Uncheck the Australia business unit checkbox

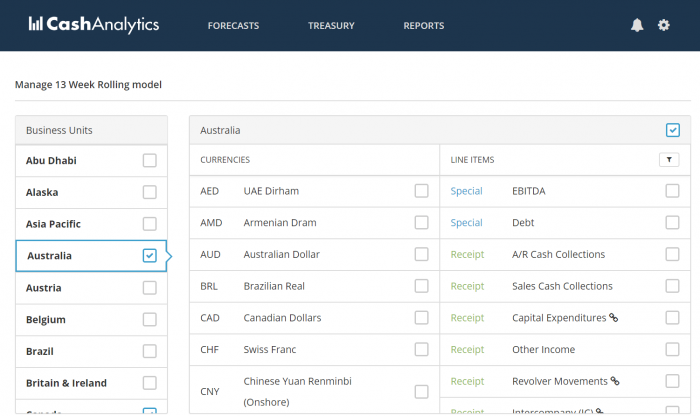pyautogui.click(x=150, y=255)
